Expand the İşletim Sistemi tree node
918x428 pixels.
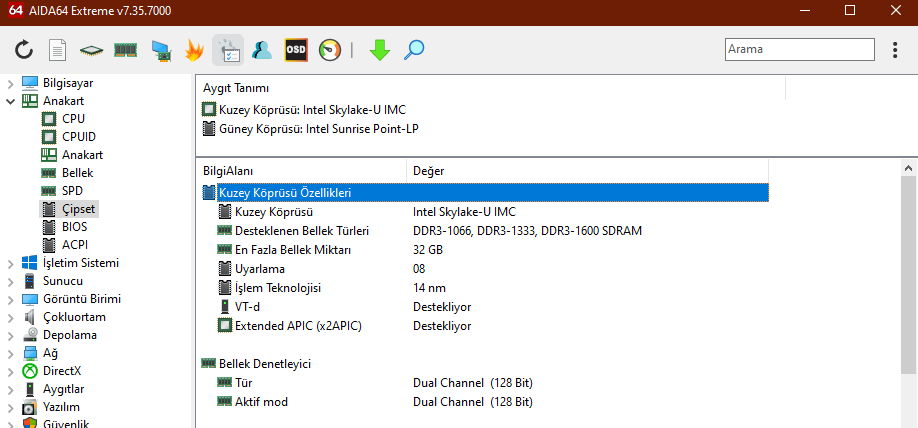11,264
